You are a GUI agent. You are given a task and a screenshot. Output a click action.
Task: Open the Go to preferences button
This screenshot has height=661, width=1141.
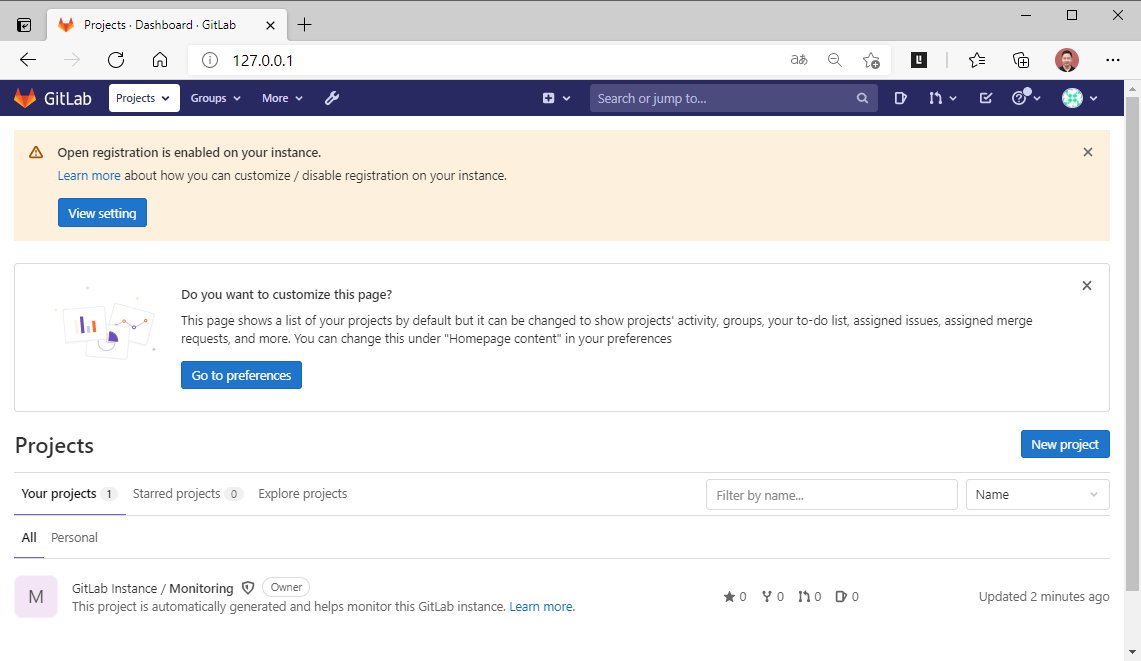241,375
